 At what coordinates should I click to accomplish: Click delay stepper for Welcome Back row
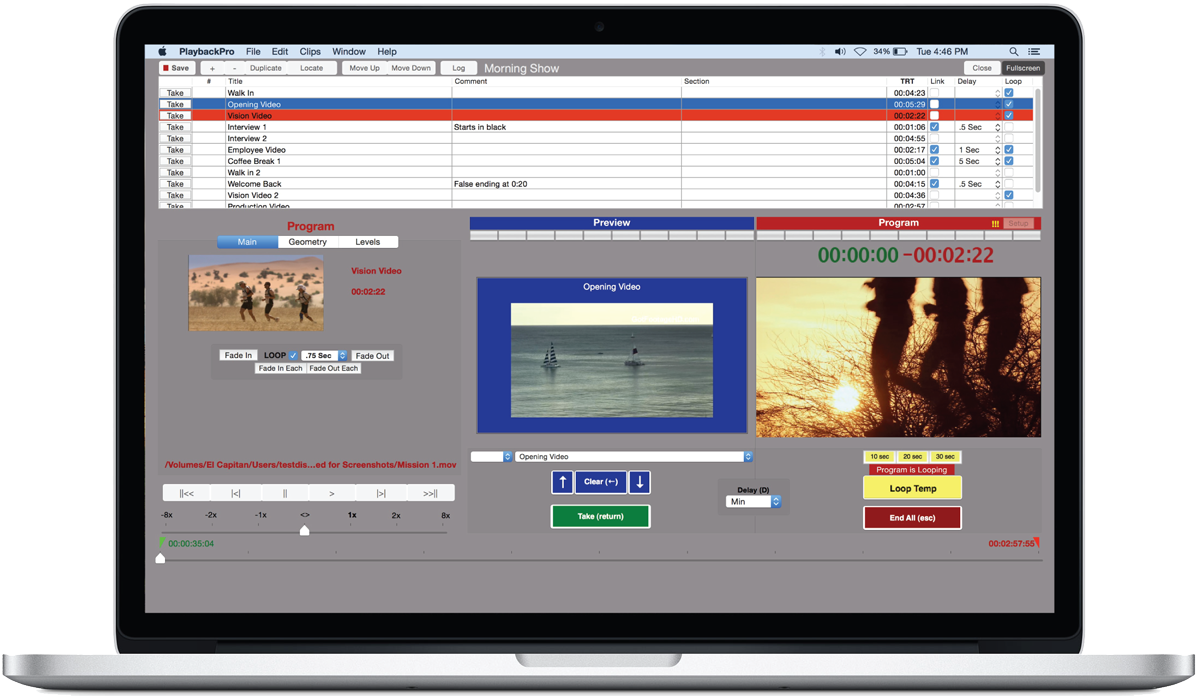pyautogui.click(x=997, y=184)
